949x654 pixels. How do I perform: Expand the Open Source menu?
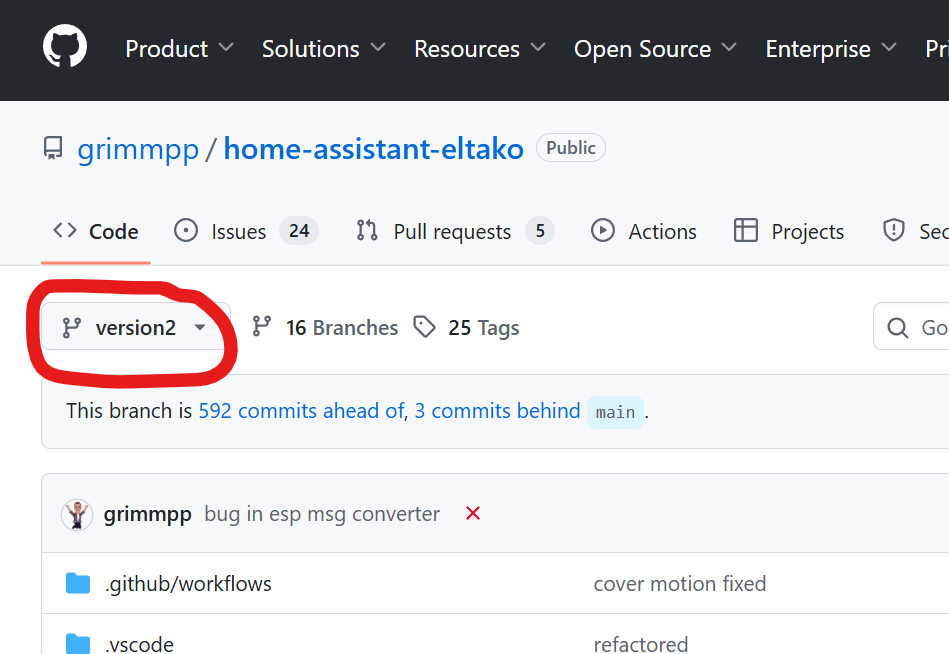coord(655,49)
